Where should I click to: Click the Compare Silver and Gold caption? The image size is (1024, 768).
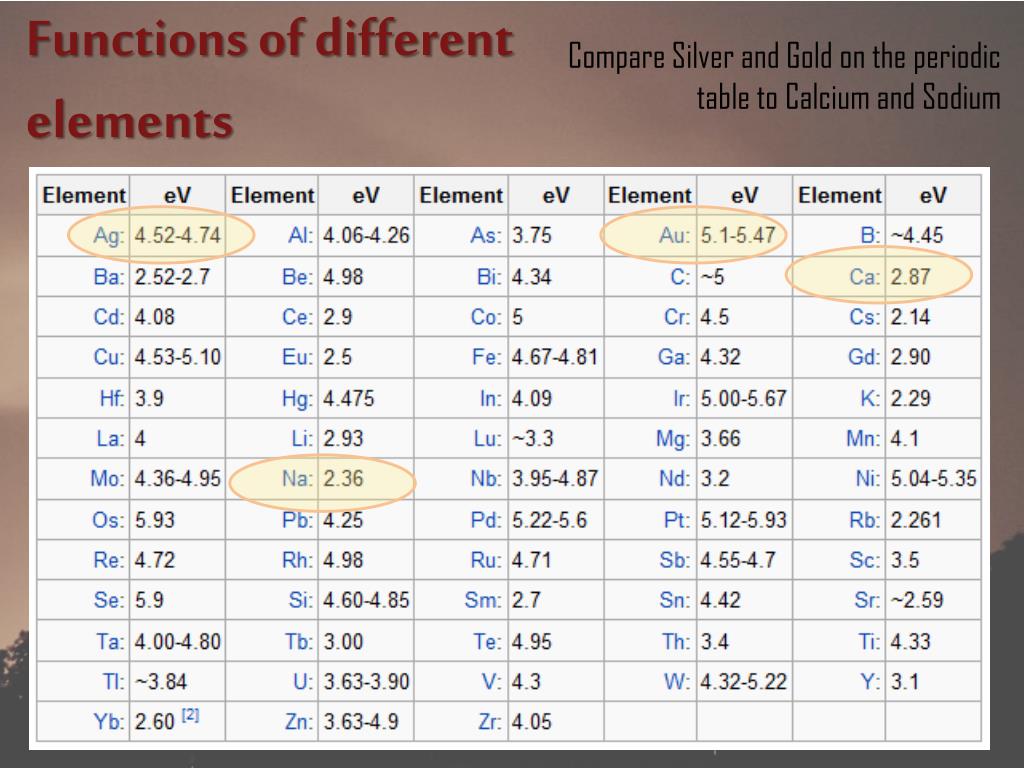click(x=784, y=77)
